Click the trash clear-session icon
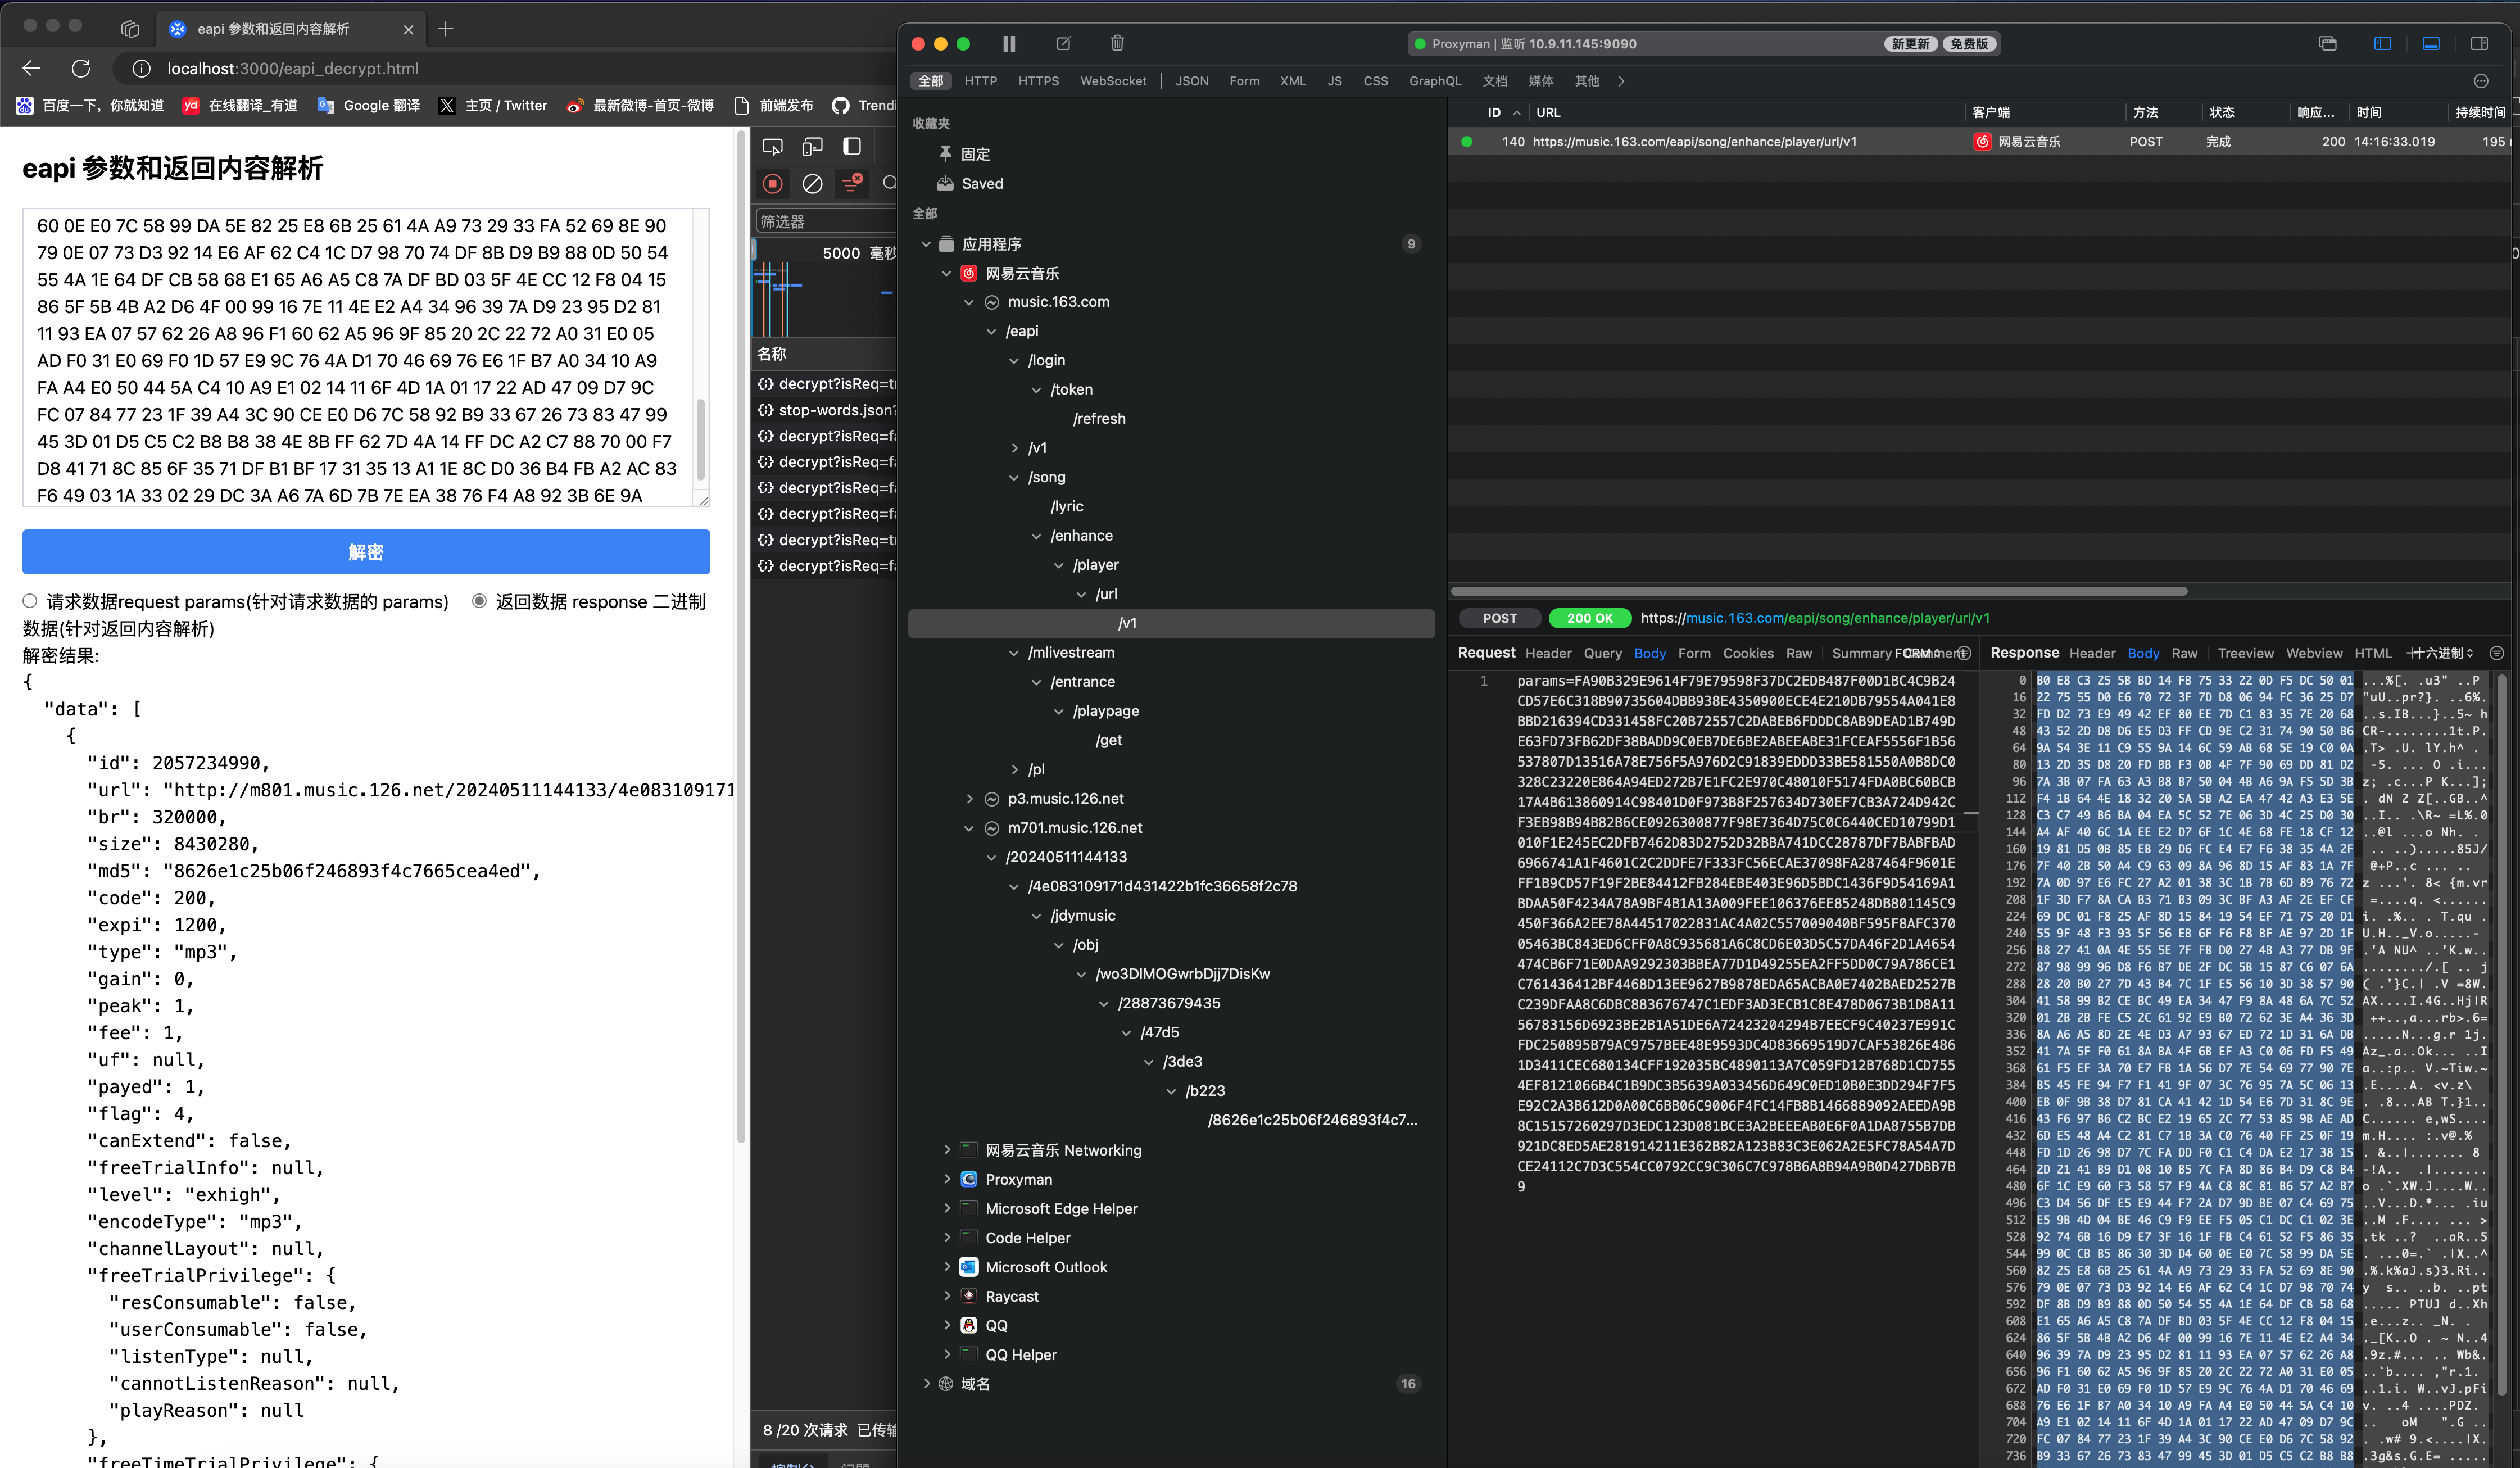The width and height of the screenshot is (2520, 1468). coord(1117,43)
